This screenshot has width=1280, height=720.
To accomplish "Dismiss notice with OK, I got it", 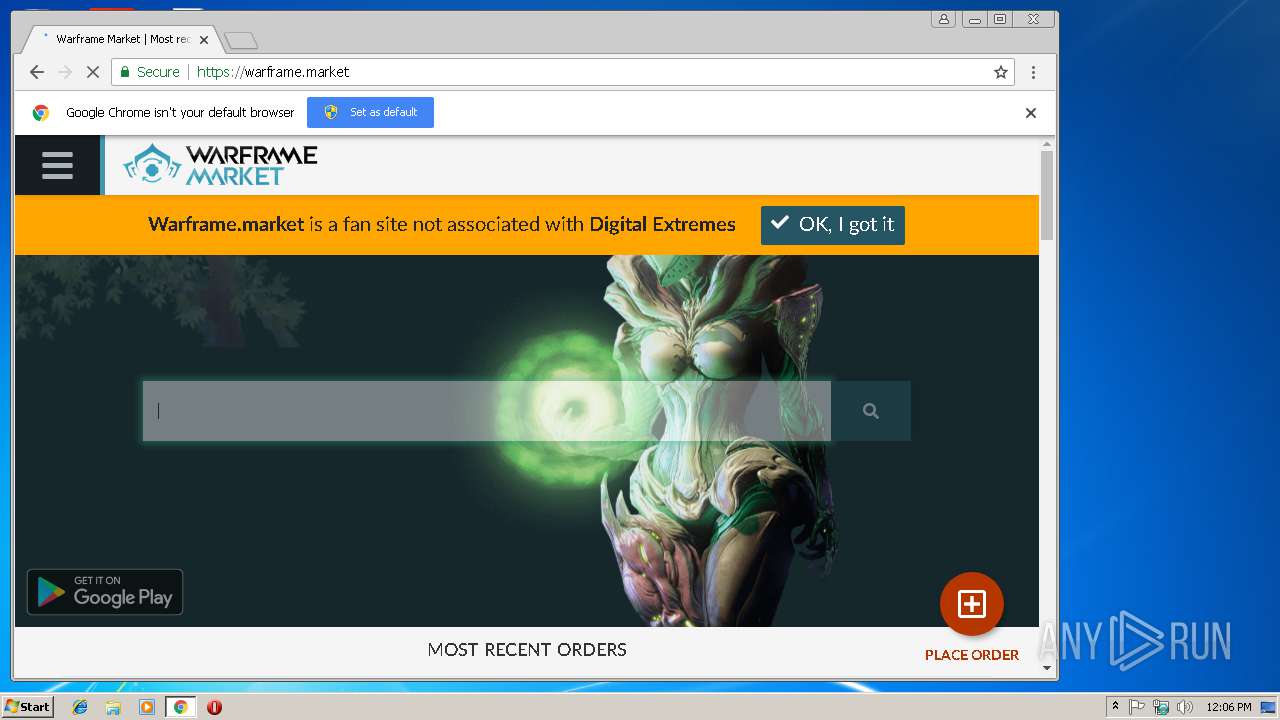I will (833, 225).
